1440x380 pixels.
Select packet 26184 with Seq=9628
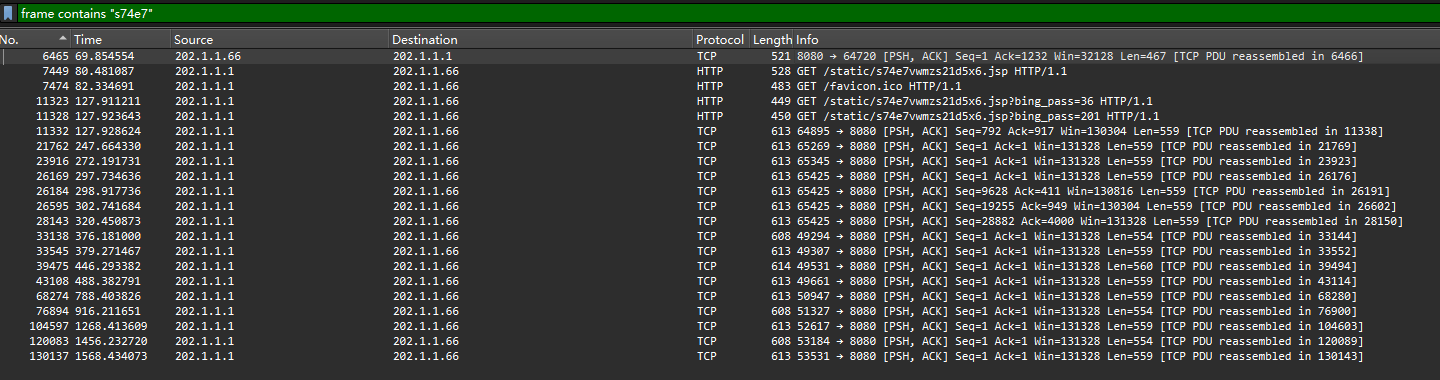click(720, 191)
